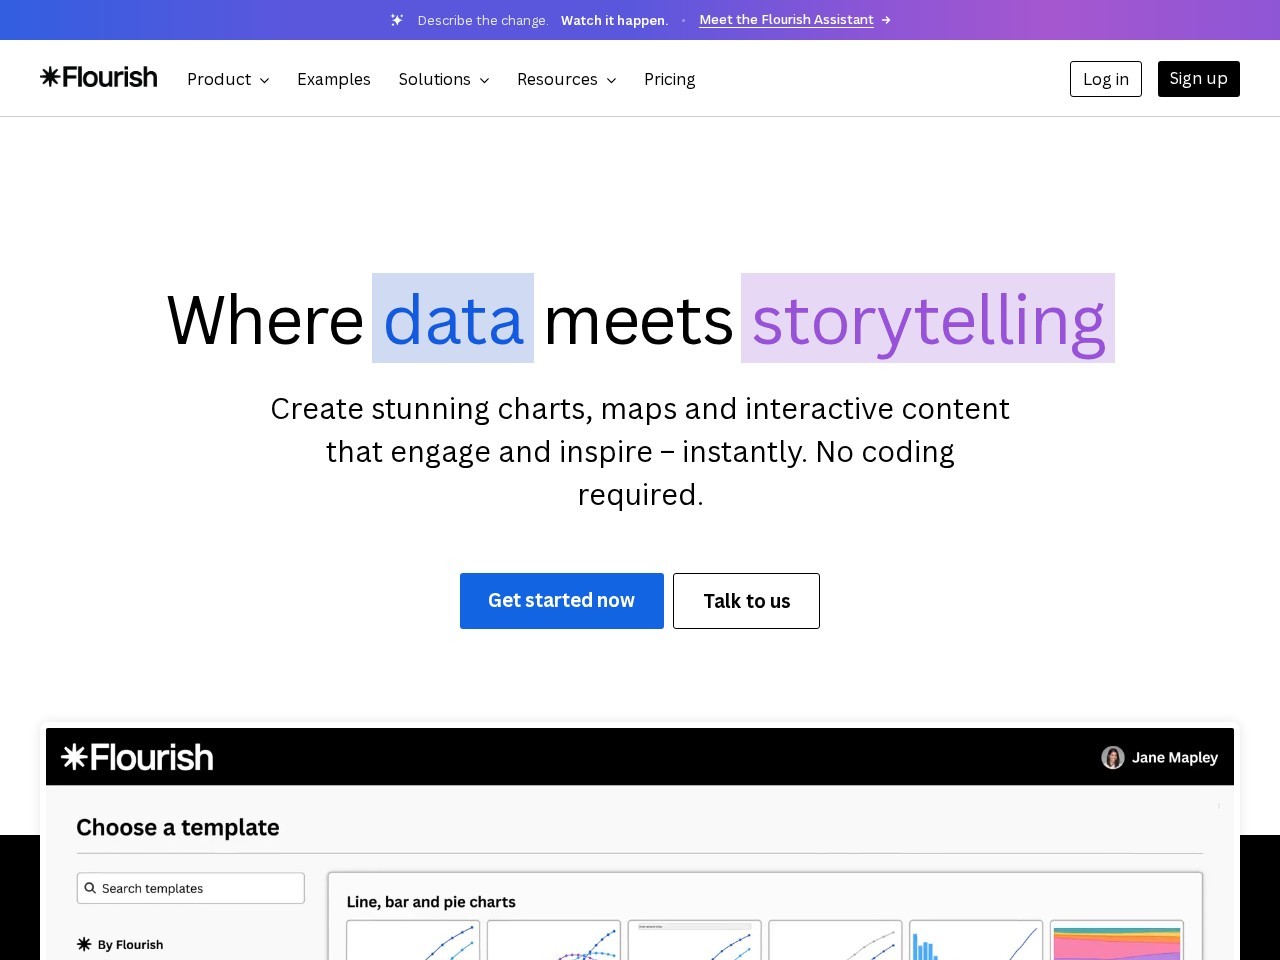This screenshot has width=1280, height=960.
Task: Click the Sign up button
Action: coord(1199,79)
